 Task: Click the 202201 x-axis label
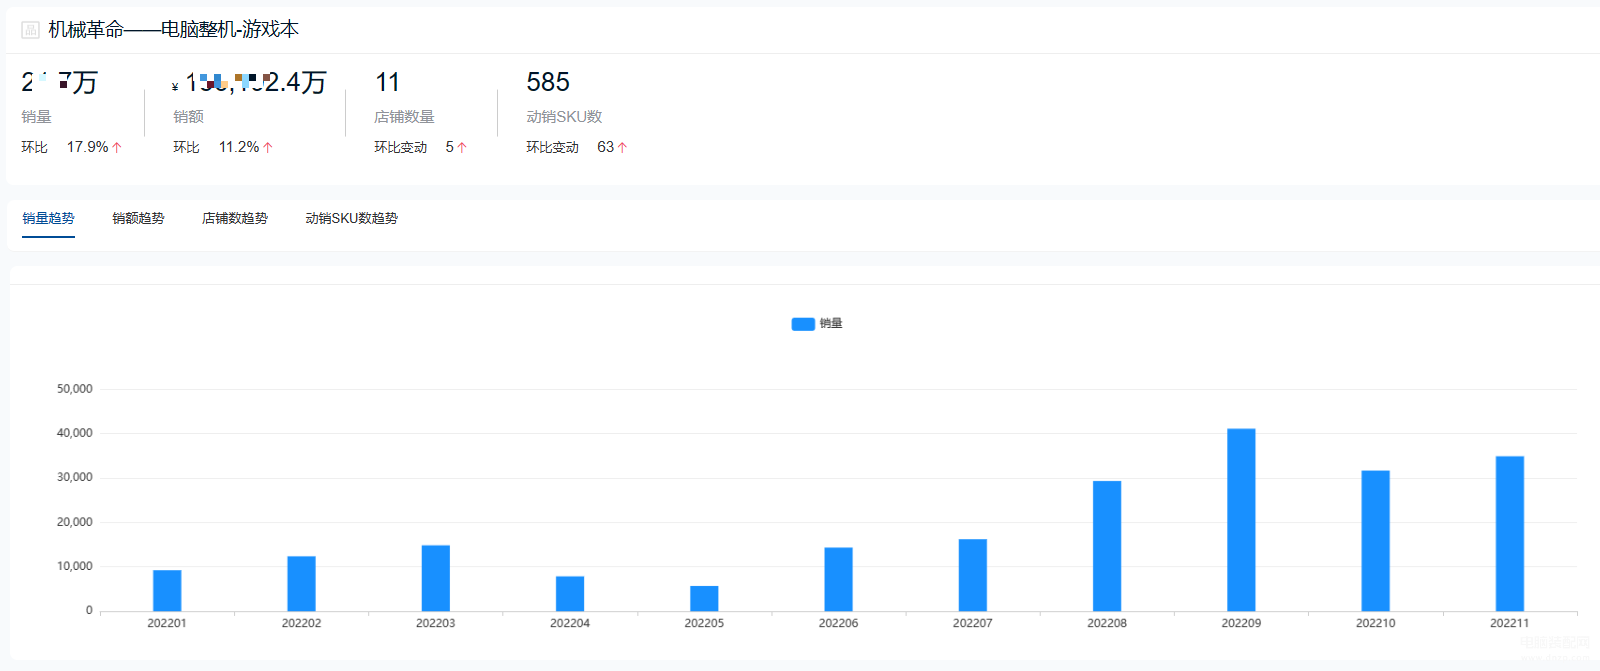click(167, 623)
